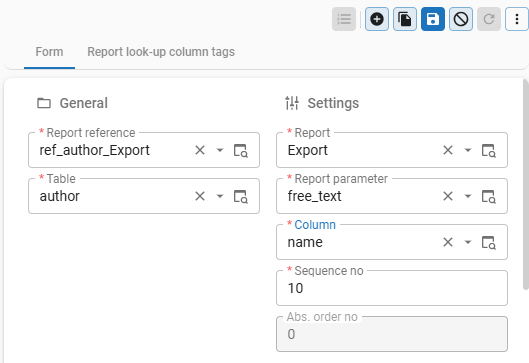Click the General section heading
The image size is (529, 363).
84,103
